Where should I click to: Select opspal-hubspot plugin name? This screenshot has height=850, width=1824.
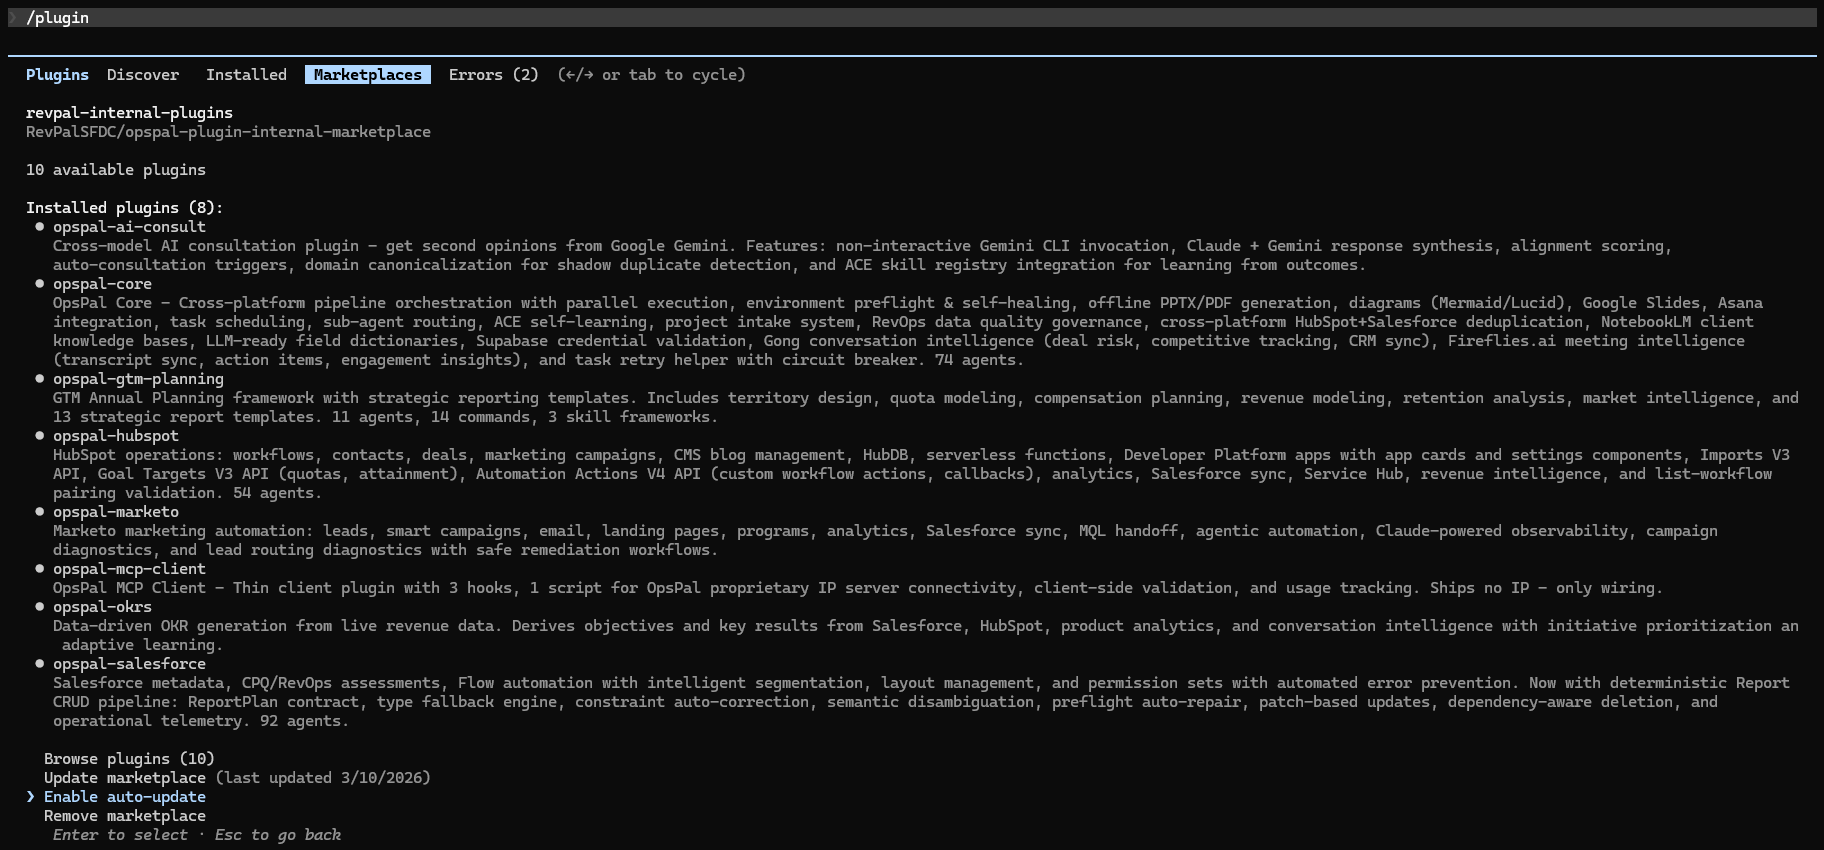(116, 436)
